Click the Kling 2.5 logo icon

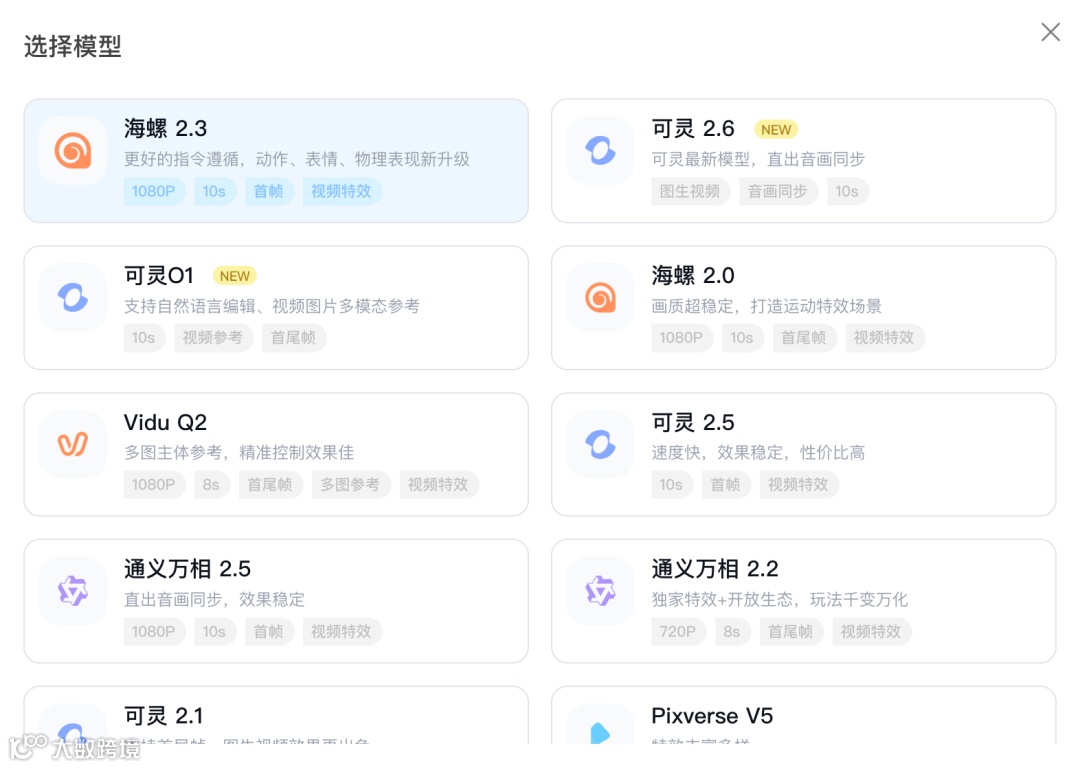601,444
